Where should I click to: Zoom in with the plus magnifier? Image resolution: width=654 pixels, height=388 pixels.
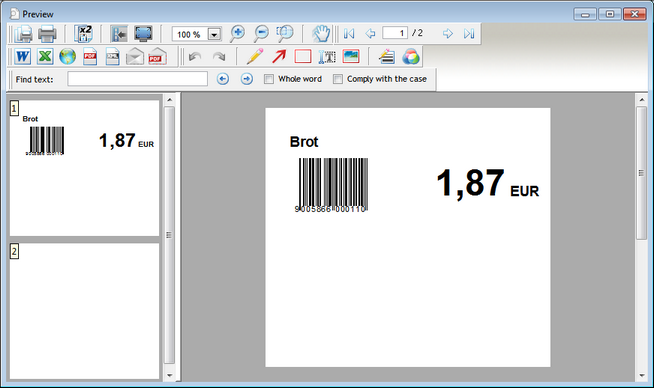(237, 34)
